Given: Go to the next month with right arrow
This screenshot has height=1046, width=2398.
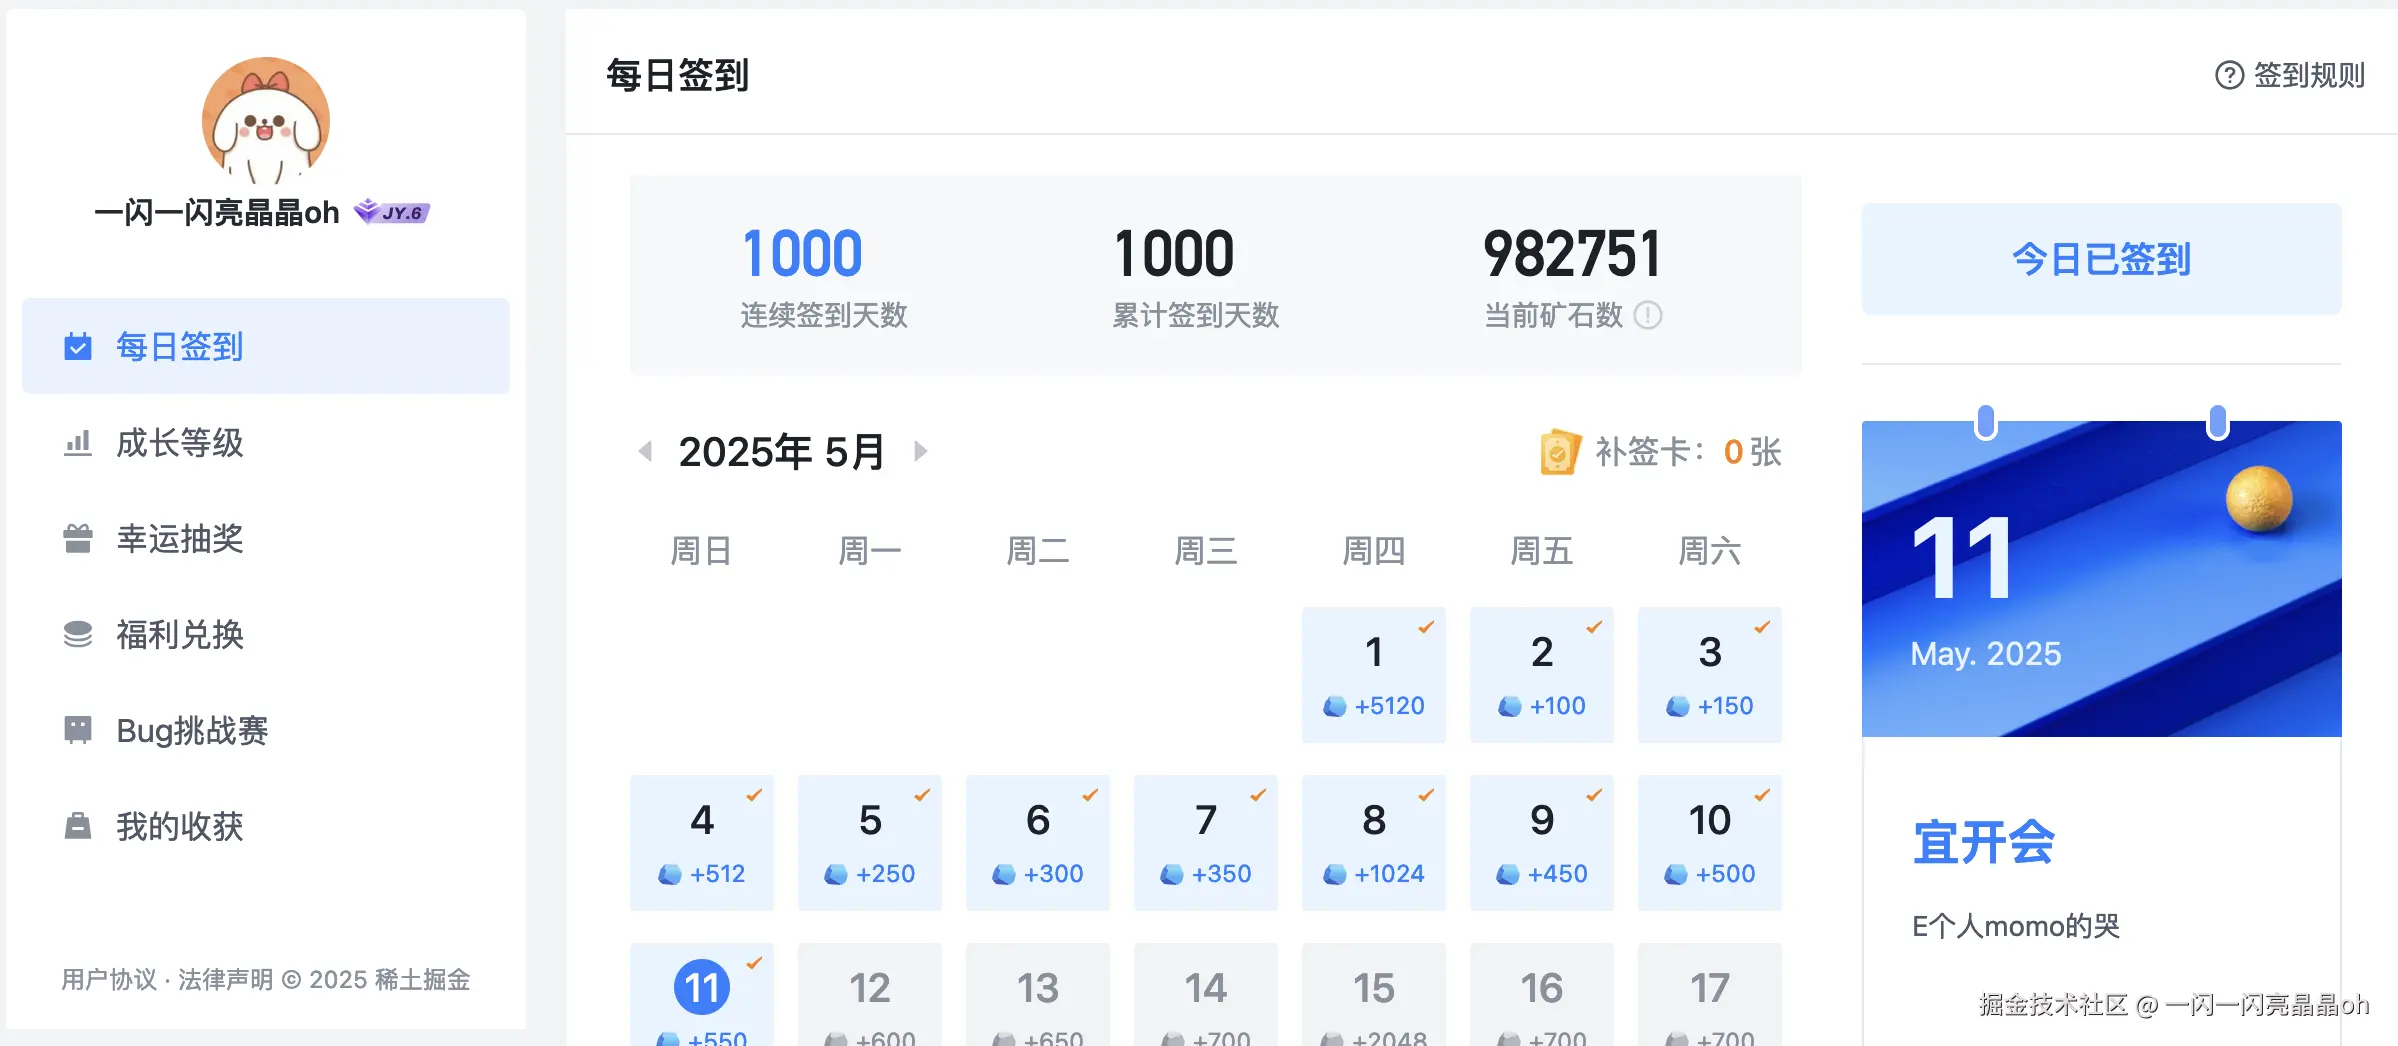Looking at the screenshot, I should [921, 452].
